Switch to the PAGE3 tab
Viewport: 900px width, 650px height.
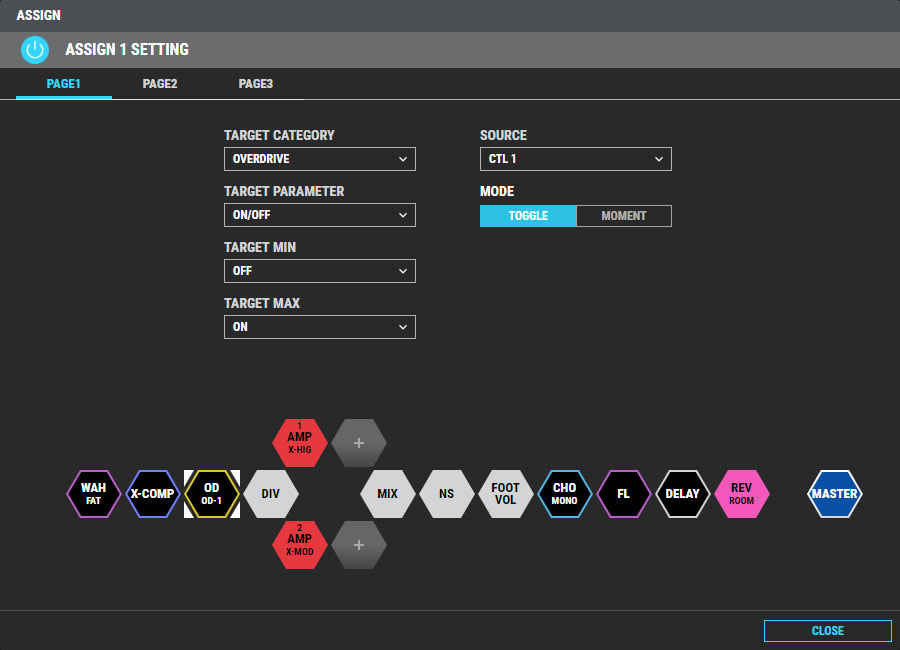[x=255, y=84]
